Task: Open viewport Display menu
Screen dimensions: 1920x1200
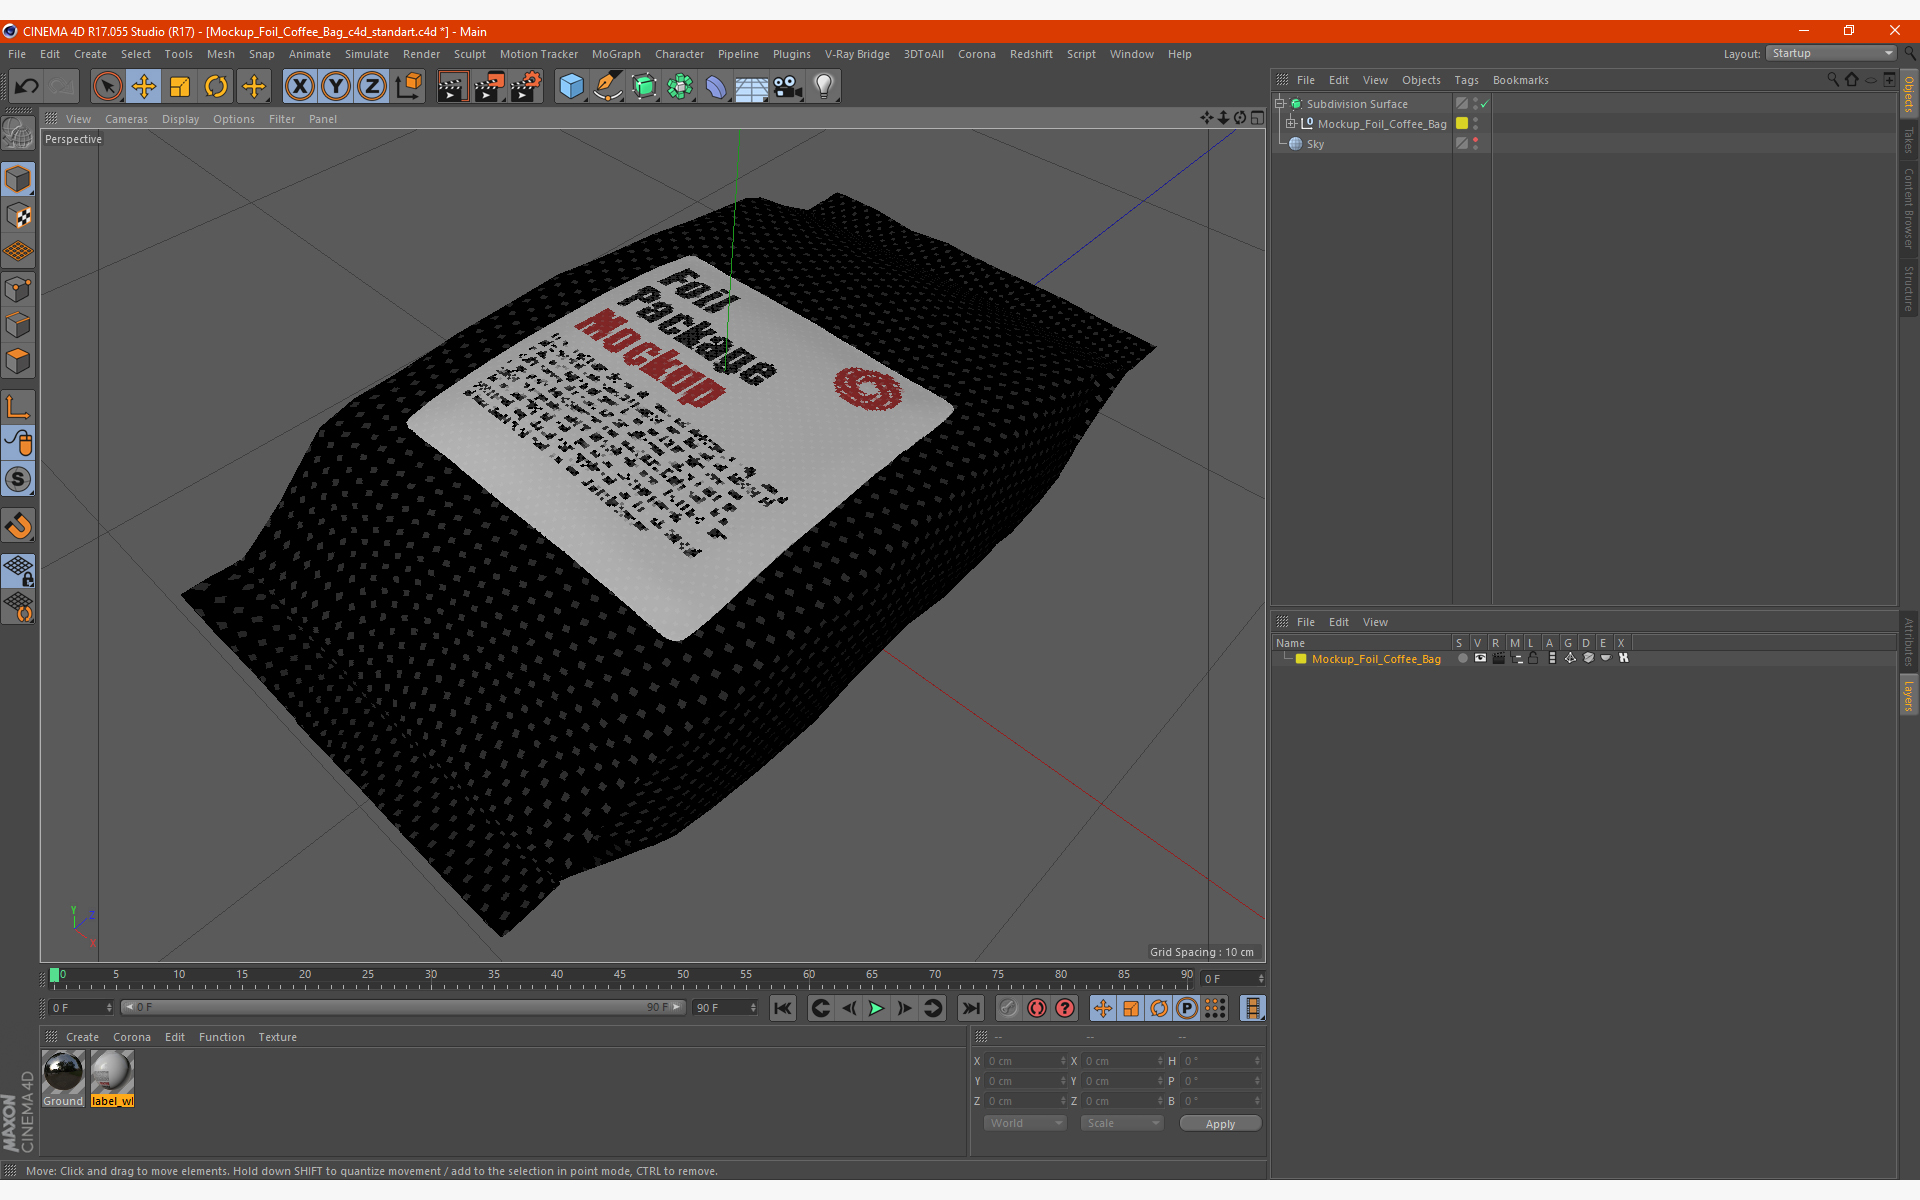Action: coord(180,119)
